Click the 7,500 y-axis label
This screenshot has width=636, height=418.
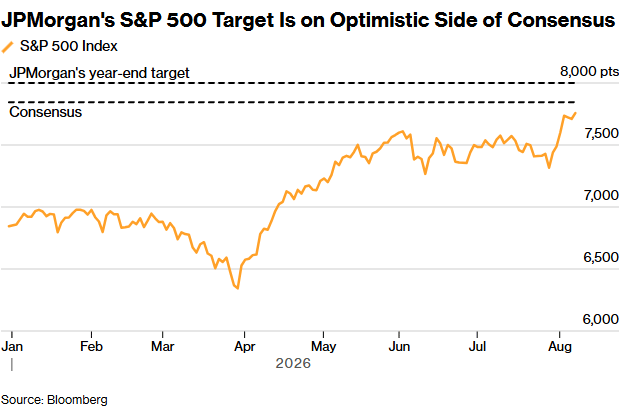[601, 133]
